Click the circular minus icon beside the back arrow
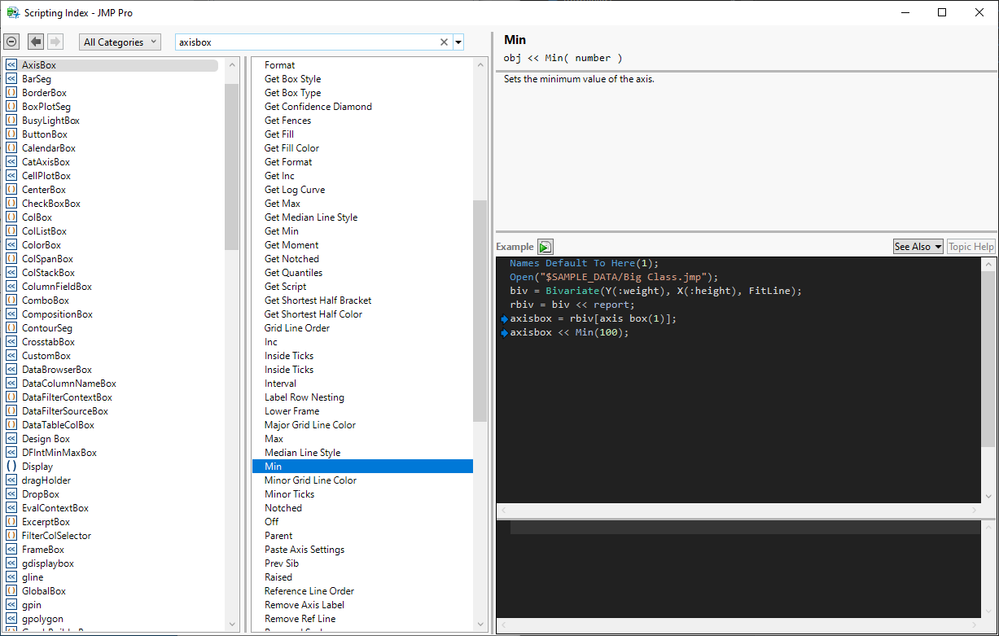This screenshot has width=999, height=636. pos(12,42)
